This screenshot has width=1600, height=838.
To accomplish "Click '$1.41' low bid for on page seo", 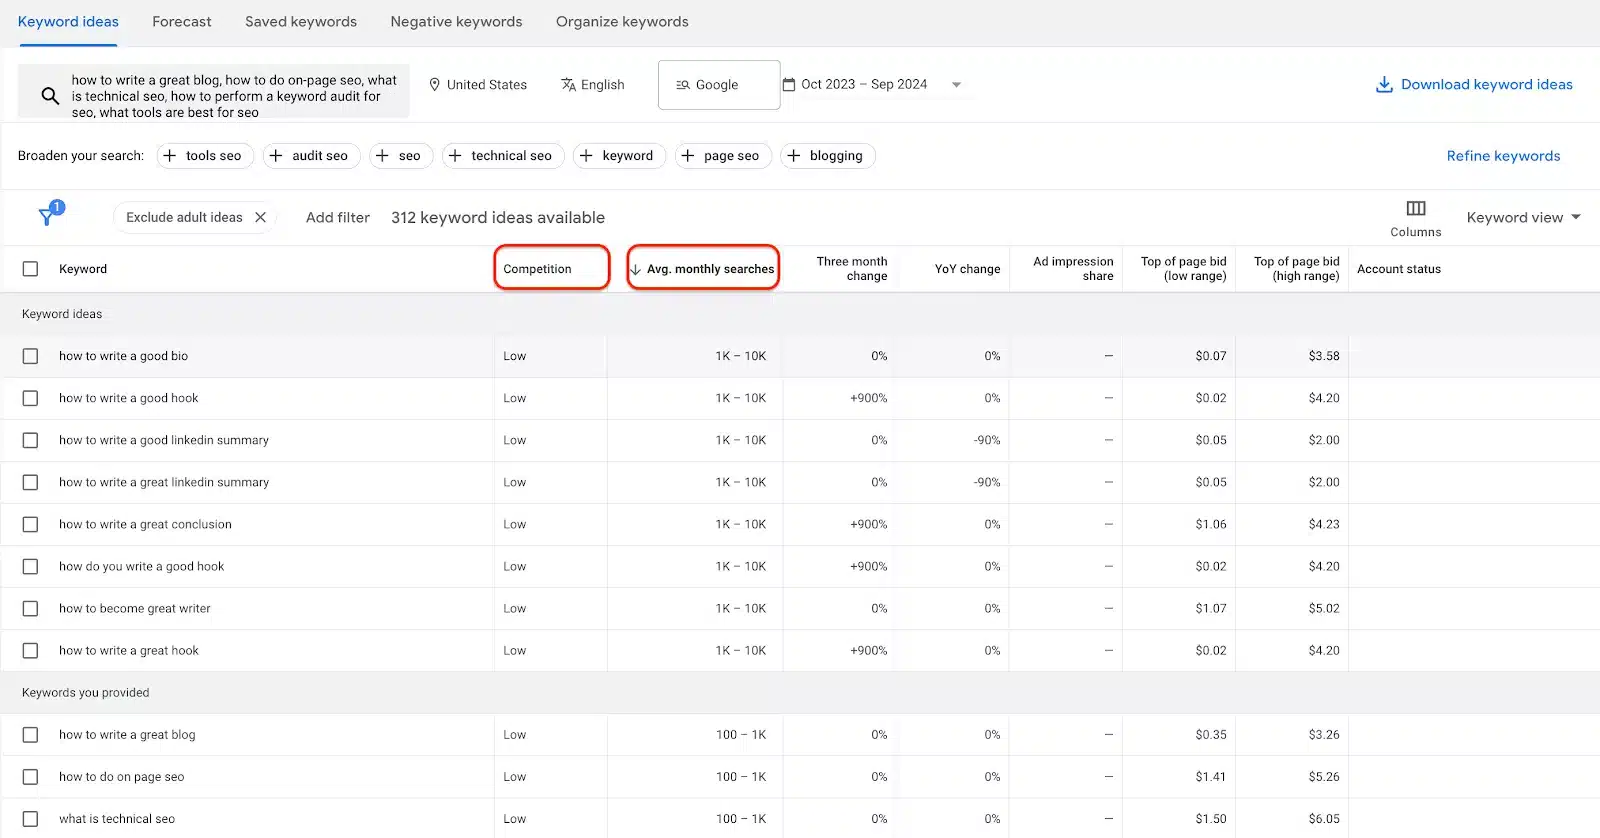I will 1211,777.
